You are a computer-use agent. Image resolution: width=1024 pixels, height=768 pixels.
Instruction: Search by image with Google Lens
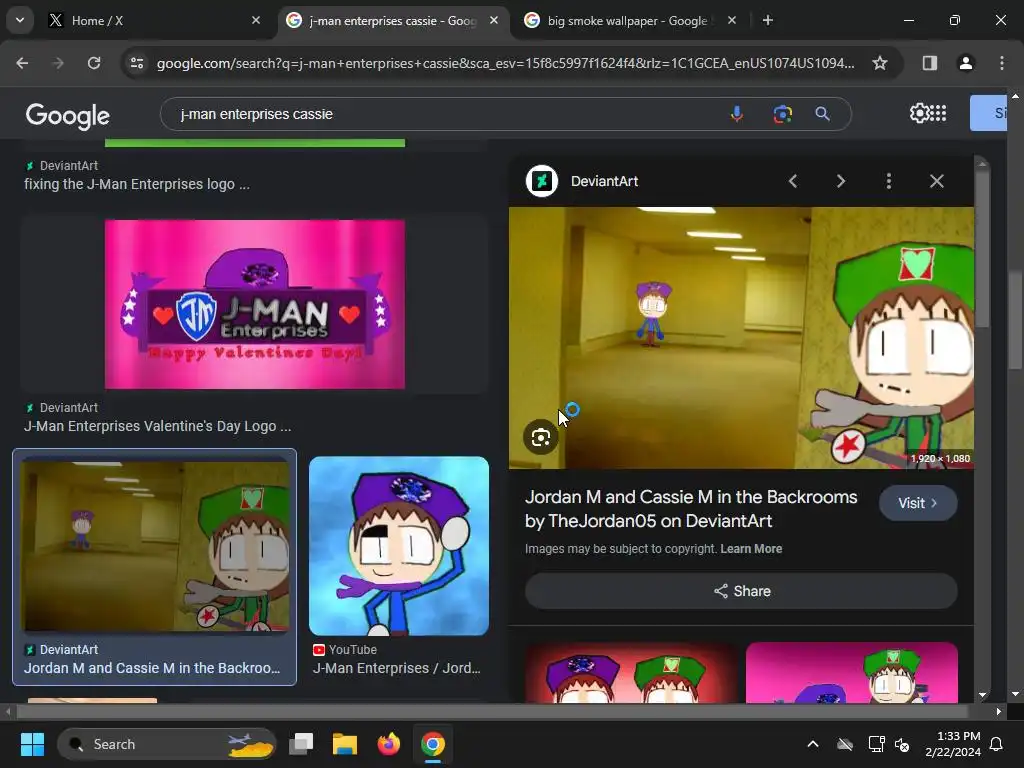pos(782,114)
